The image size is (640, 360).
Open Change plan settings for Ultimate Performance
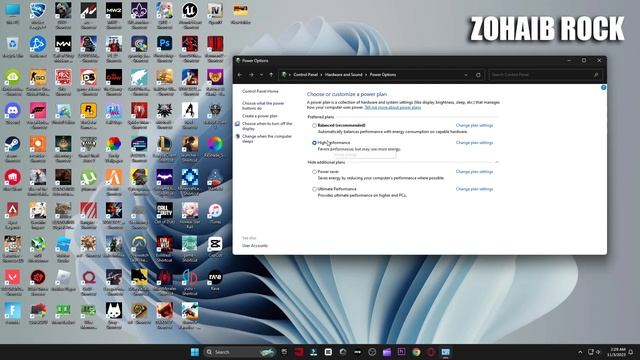[474, 189]
